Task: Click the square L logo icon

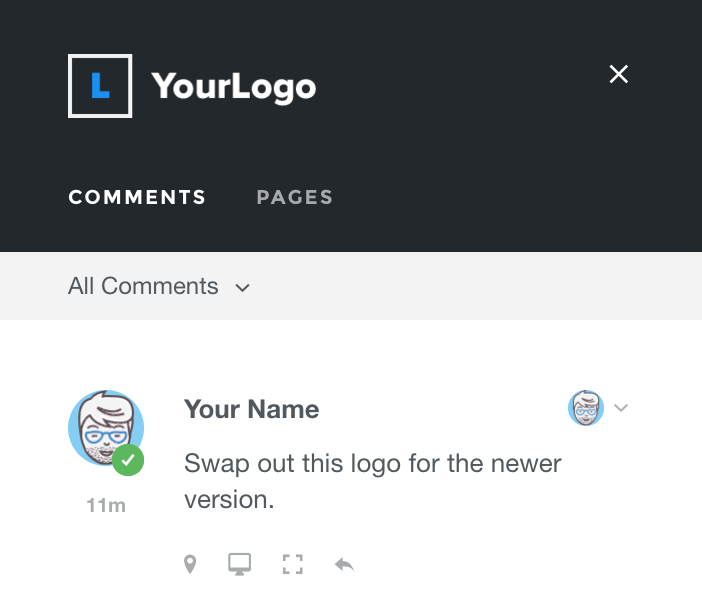Action: (x=100, y=86)
